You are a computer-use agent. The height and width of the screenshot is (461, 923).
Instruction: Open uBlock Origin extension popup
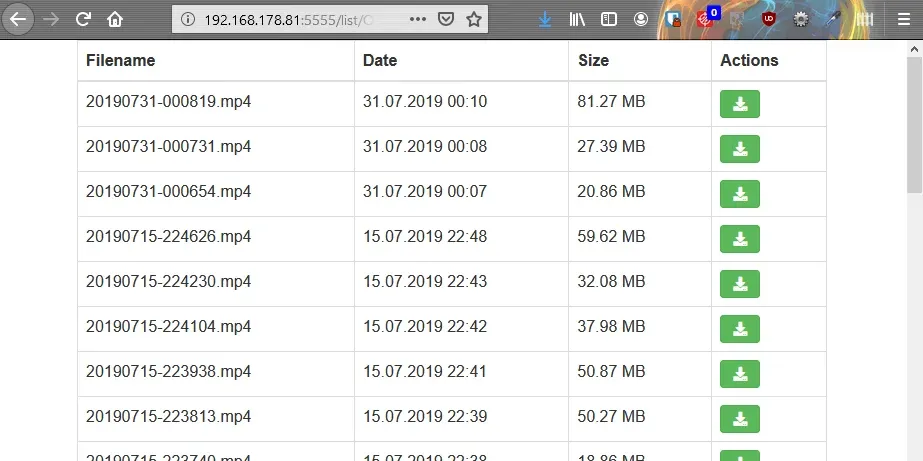768,19
